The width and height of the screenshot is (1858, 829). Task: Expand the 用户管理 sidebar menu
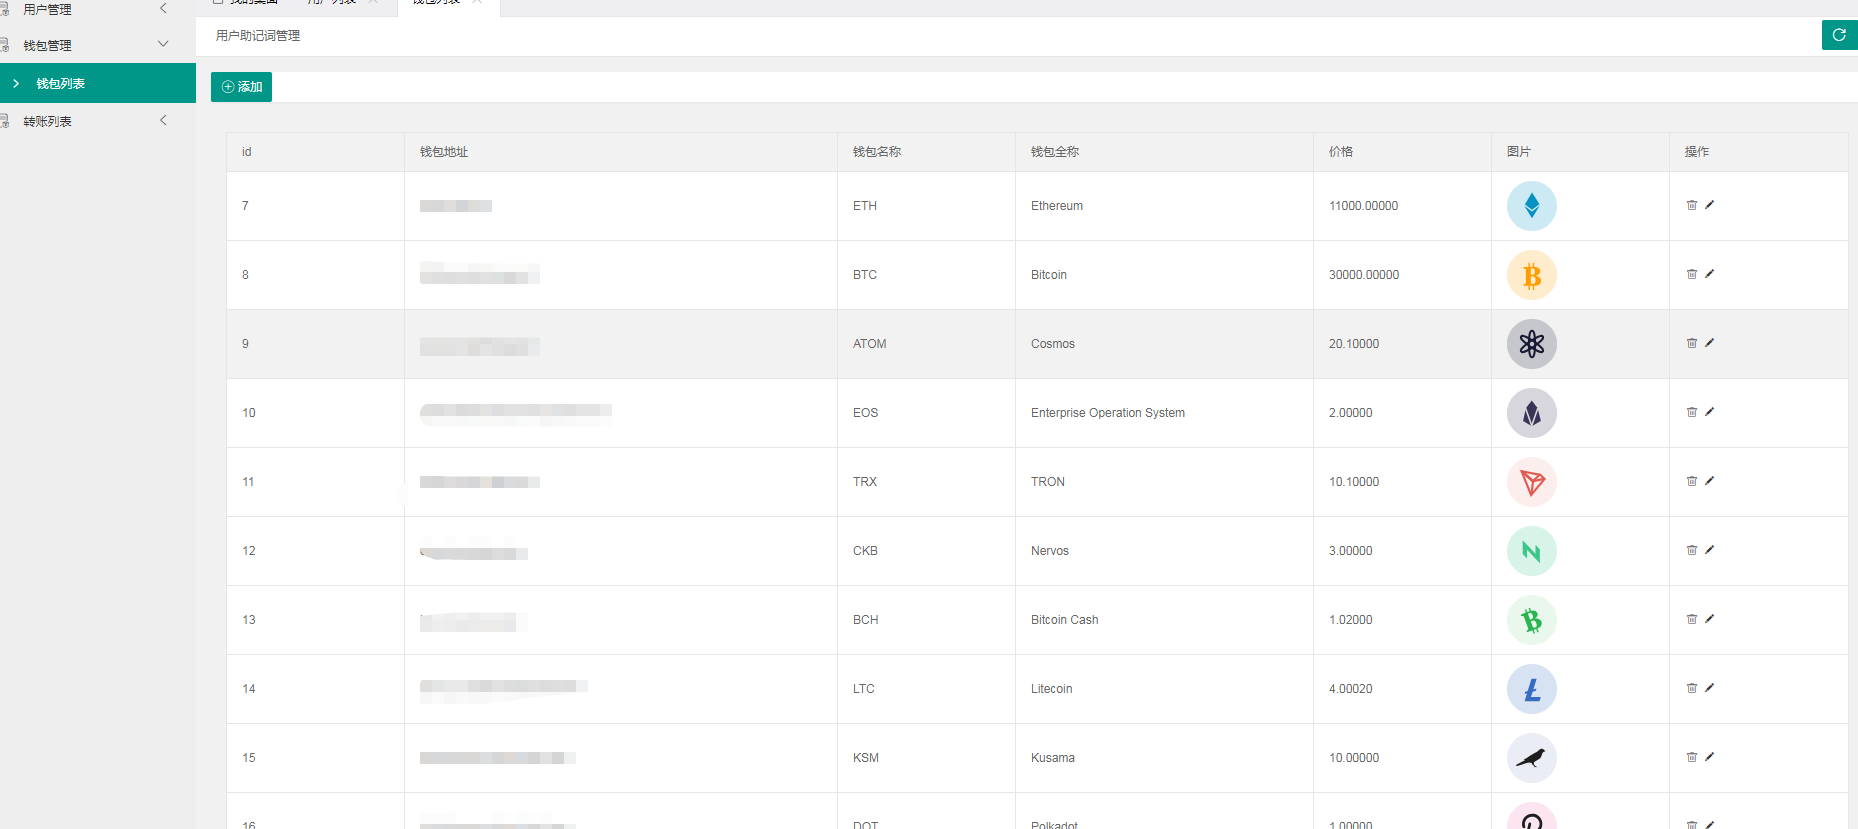[47, 9]
